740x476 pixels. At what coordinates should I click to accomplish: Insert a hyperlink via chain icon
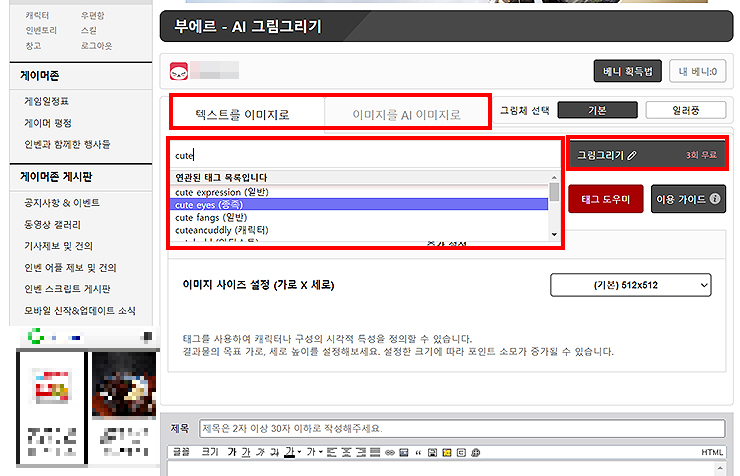click(x=390, y=452)
